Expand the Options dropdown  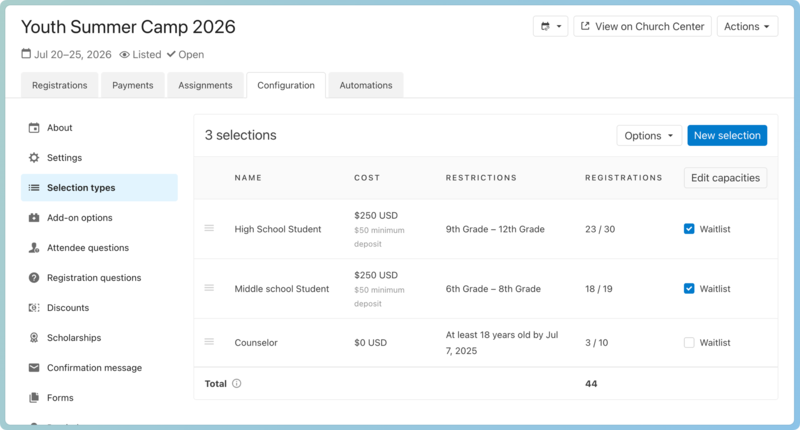click(x=649, y=136)
